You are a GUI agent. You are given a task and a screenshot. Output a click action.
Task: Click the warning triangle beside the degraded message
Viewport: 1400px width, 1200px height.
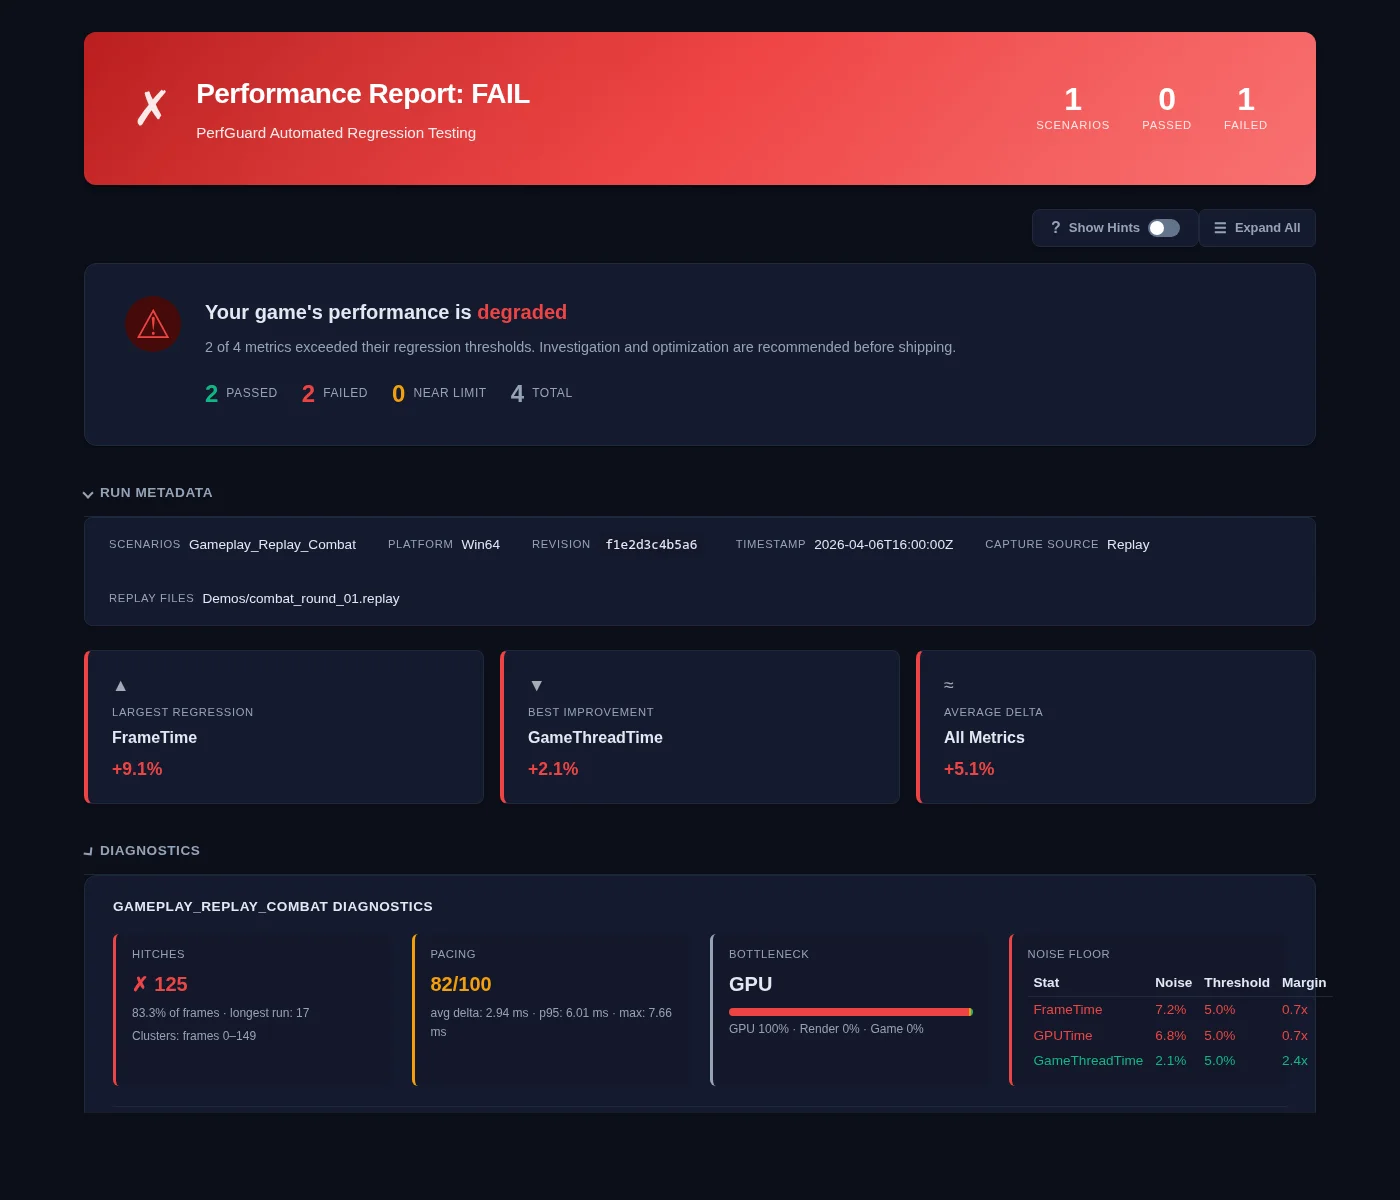point(153,324)
